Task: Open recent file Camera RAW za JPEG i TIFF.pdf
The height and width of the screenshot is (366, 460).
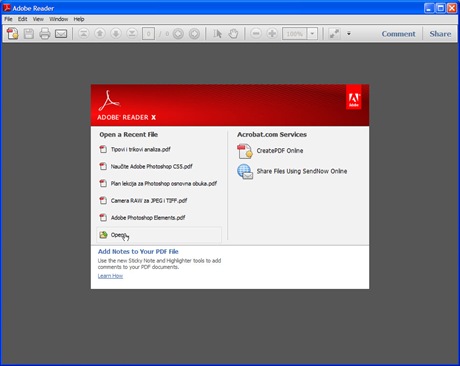Action: [x=149, y=200]
